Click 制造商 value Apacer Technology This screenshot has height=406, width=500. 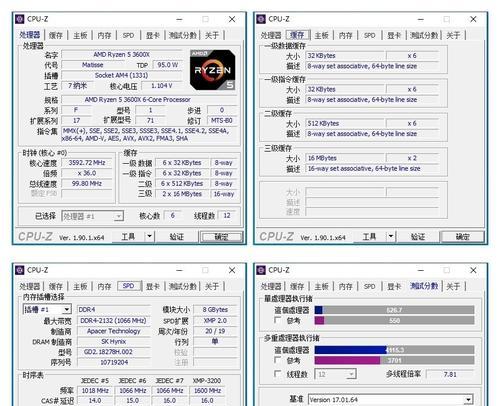113,331
